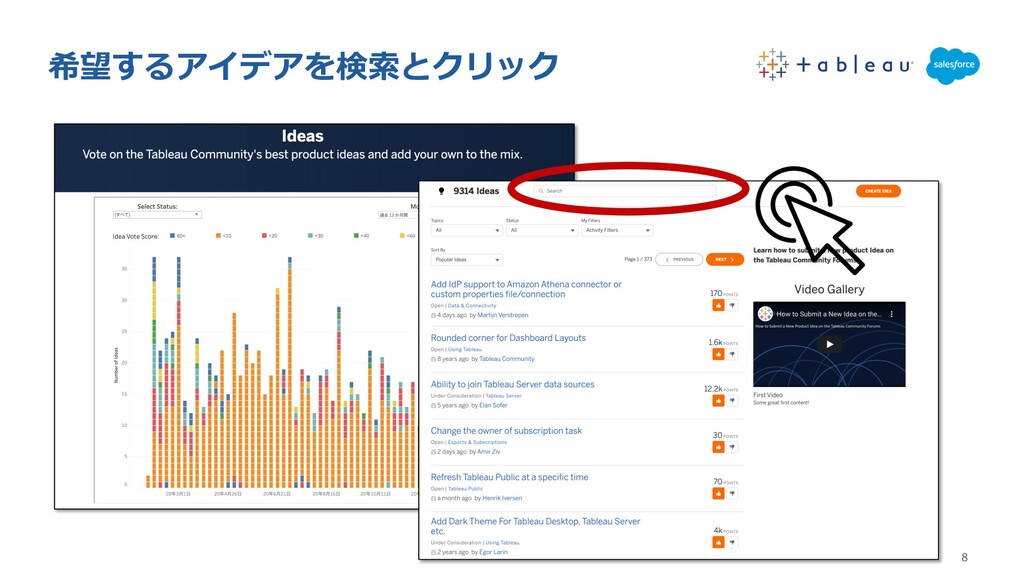Select the <20 red legend swatch
Image resolution: width=1024 pixels, height=576 pixels.
point(264,235)
